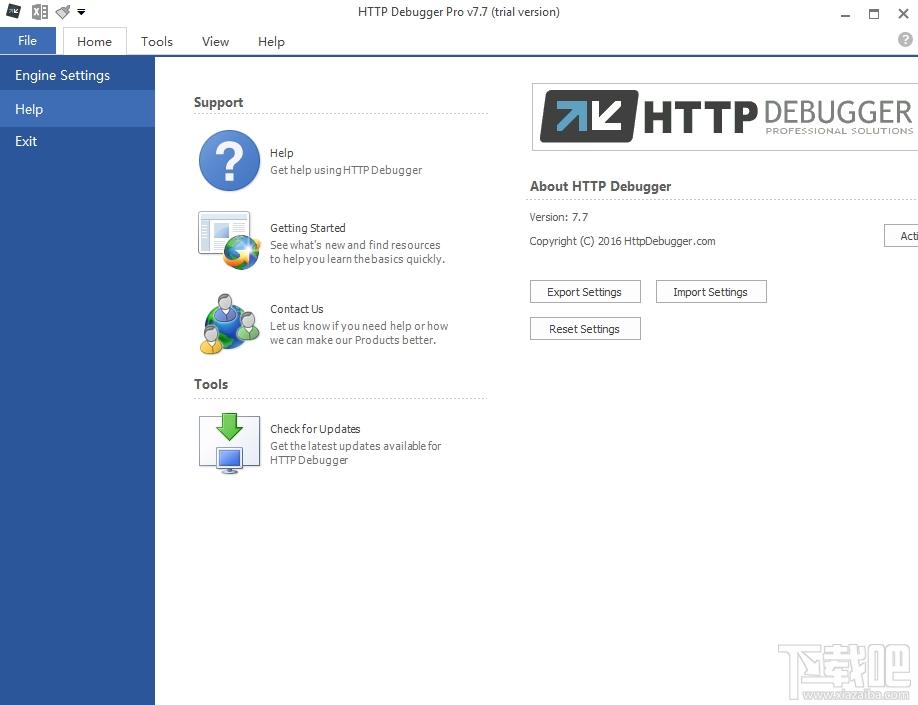The image size is (918, 705).
Task: Click the HTTP Debugger logo banner
Action: (x=725, y=117)
